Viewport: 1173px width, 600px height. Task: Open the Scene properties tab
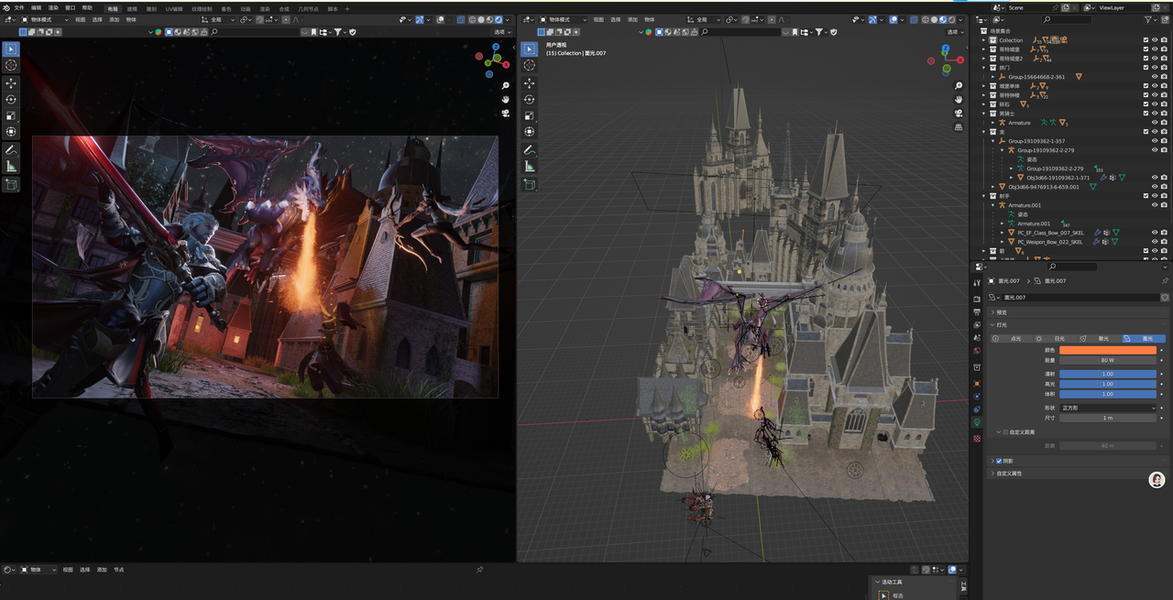click(977, 338)
